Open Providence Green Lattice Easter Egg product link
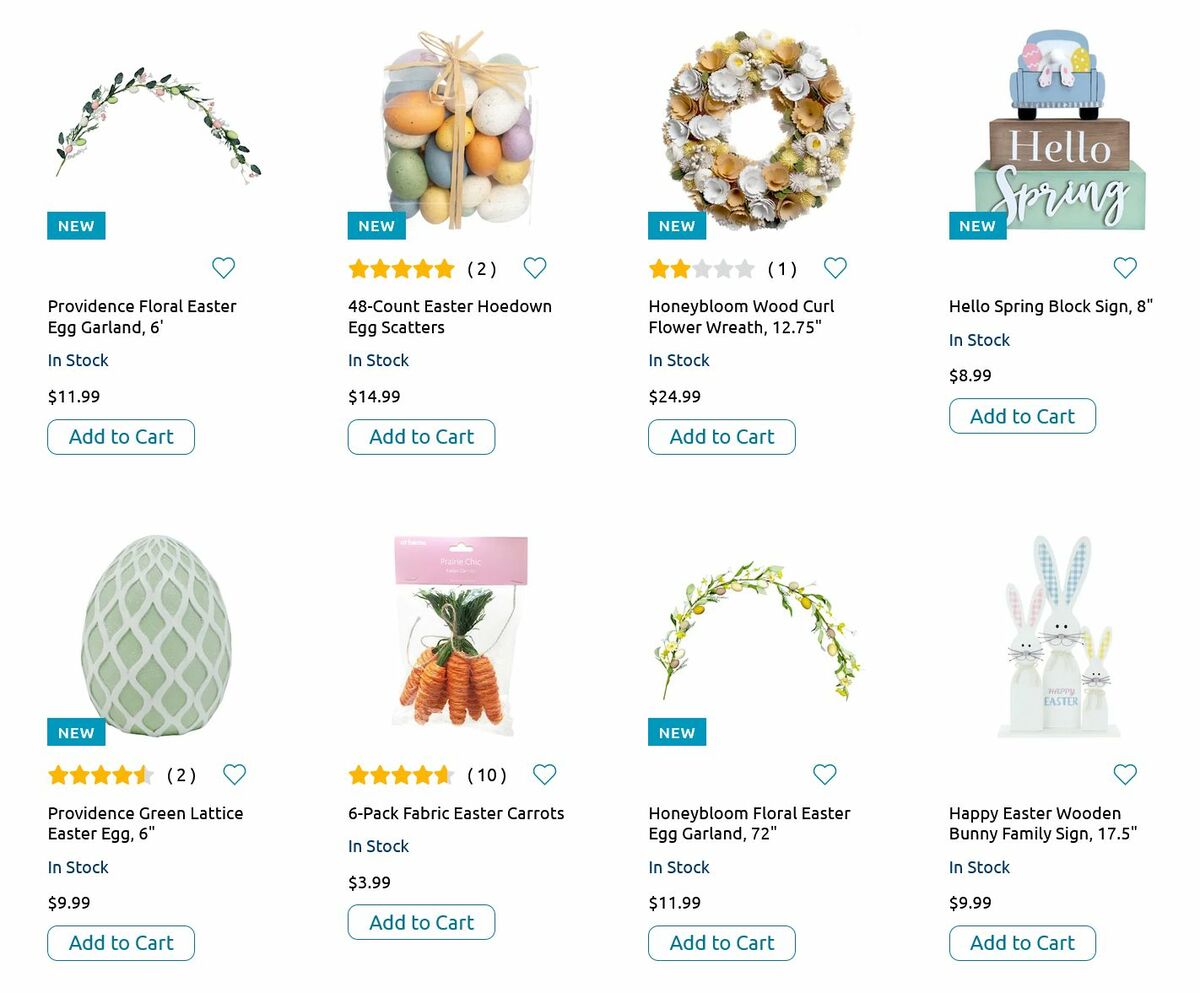This screenshot has height=993, width=1200. tap(145, 823)
